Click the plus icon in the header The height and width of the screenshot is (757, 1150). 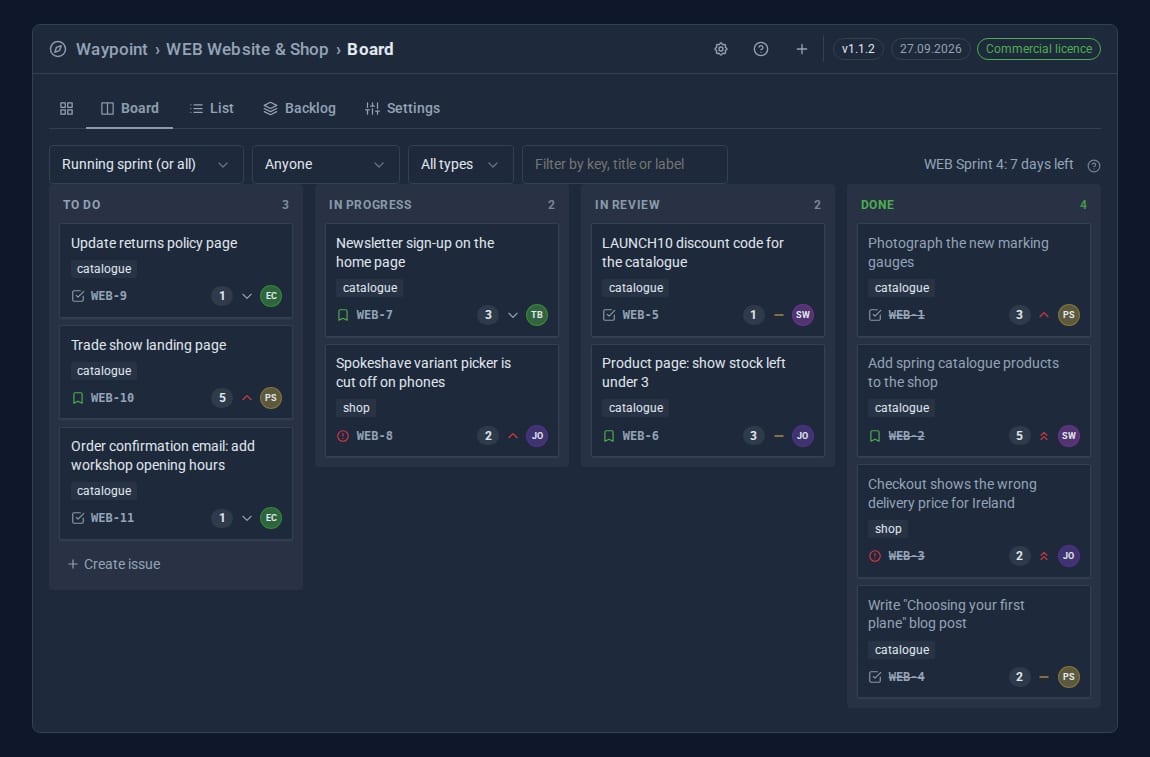(802, 49)
